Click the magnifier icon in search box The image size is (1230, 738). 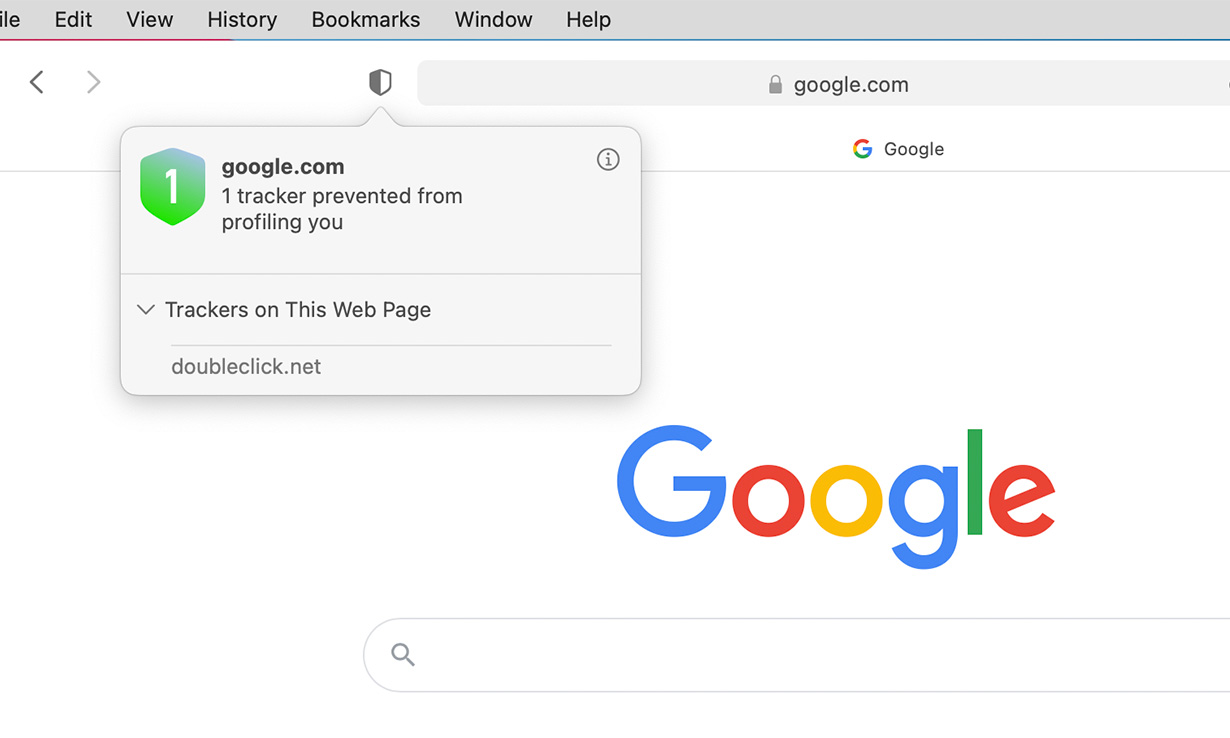click(403, 654)
